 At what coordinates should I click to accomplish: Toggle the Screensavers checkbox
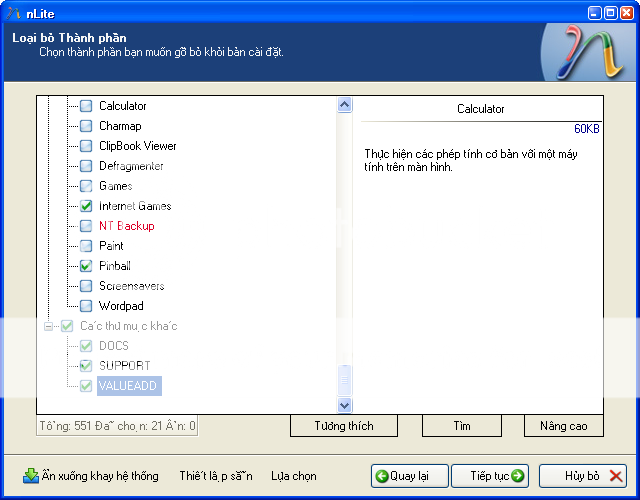coord(86,286)
